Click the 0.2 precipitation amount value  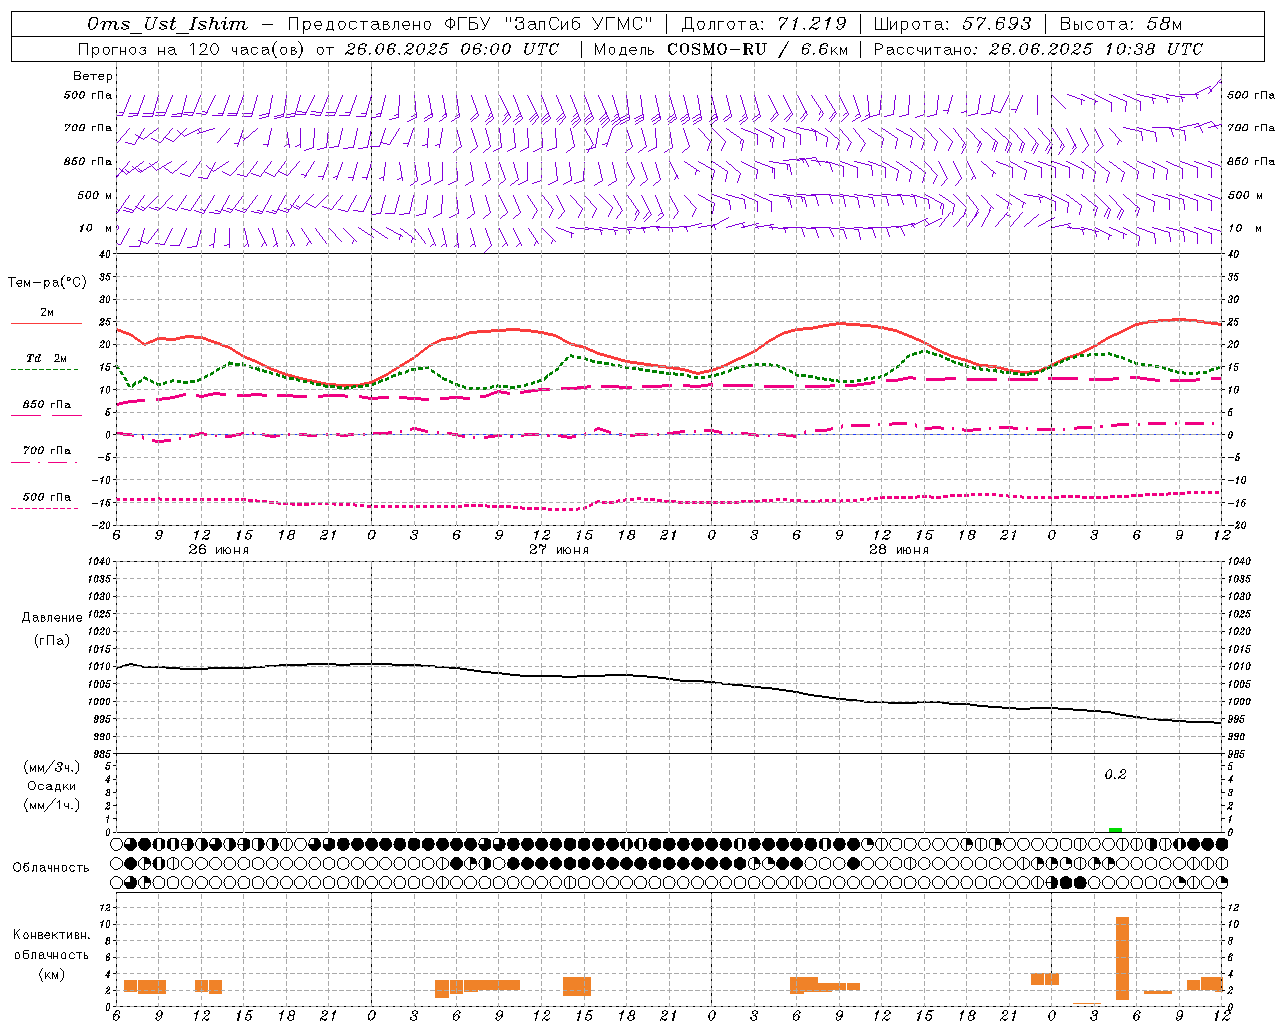tap(1115, 774)
